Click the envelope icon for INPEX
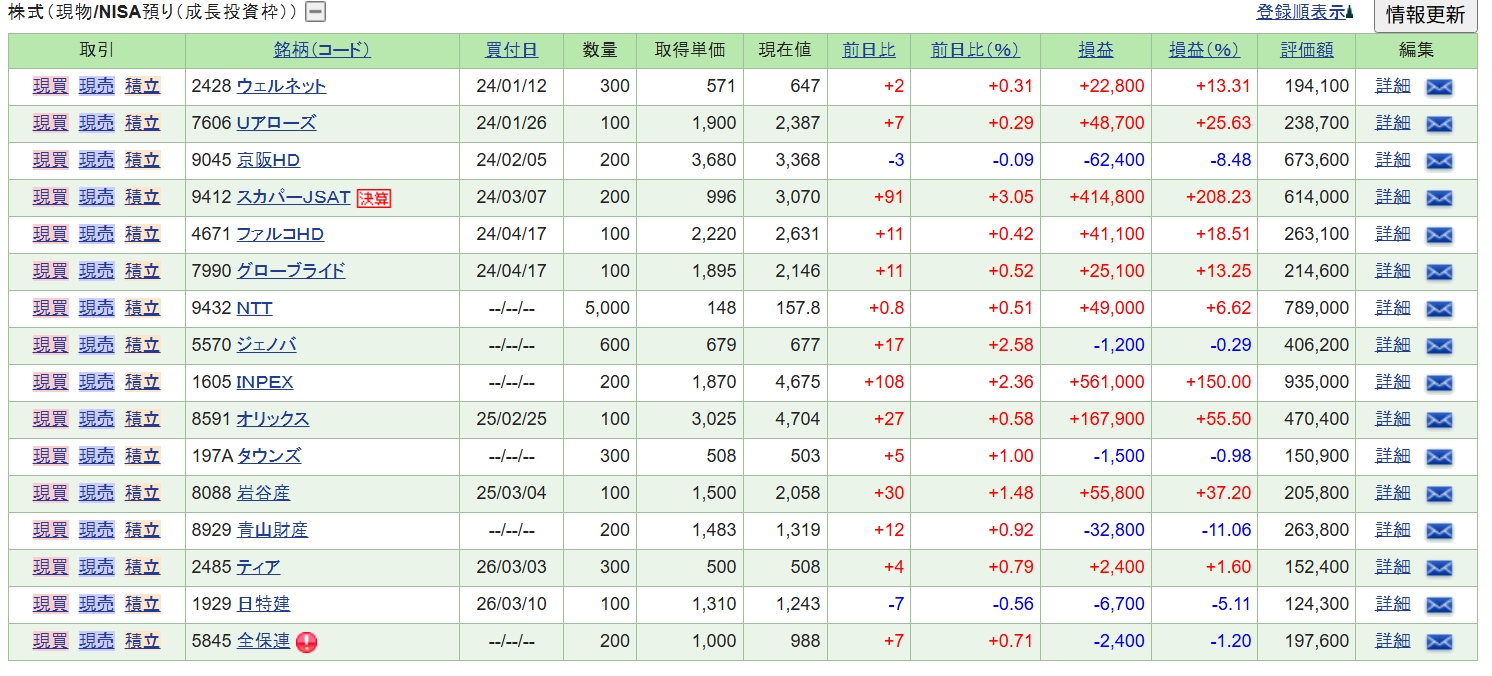Viewport: 1492px width, 676px height. [x=1438, y=383]
